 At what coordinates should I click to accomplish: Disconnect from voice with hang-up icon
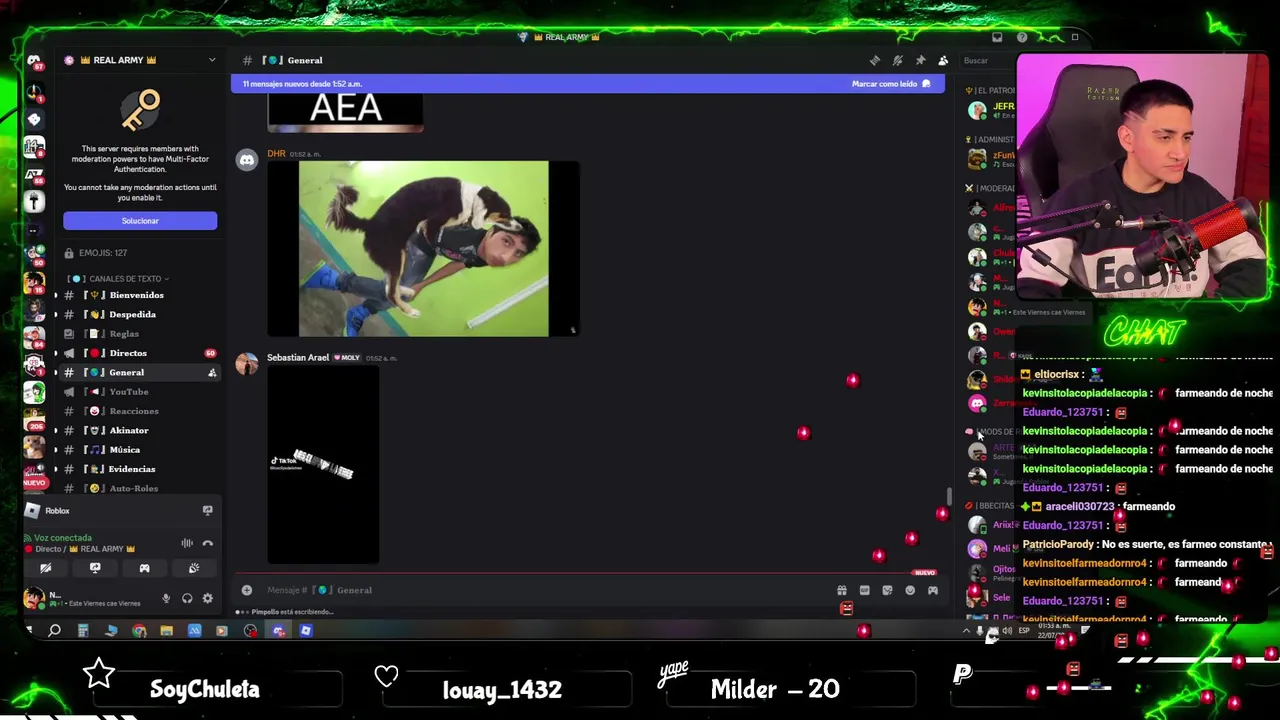tap(207, 543)
